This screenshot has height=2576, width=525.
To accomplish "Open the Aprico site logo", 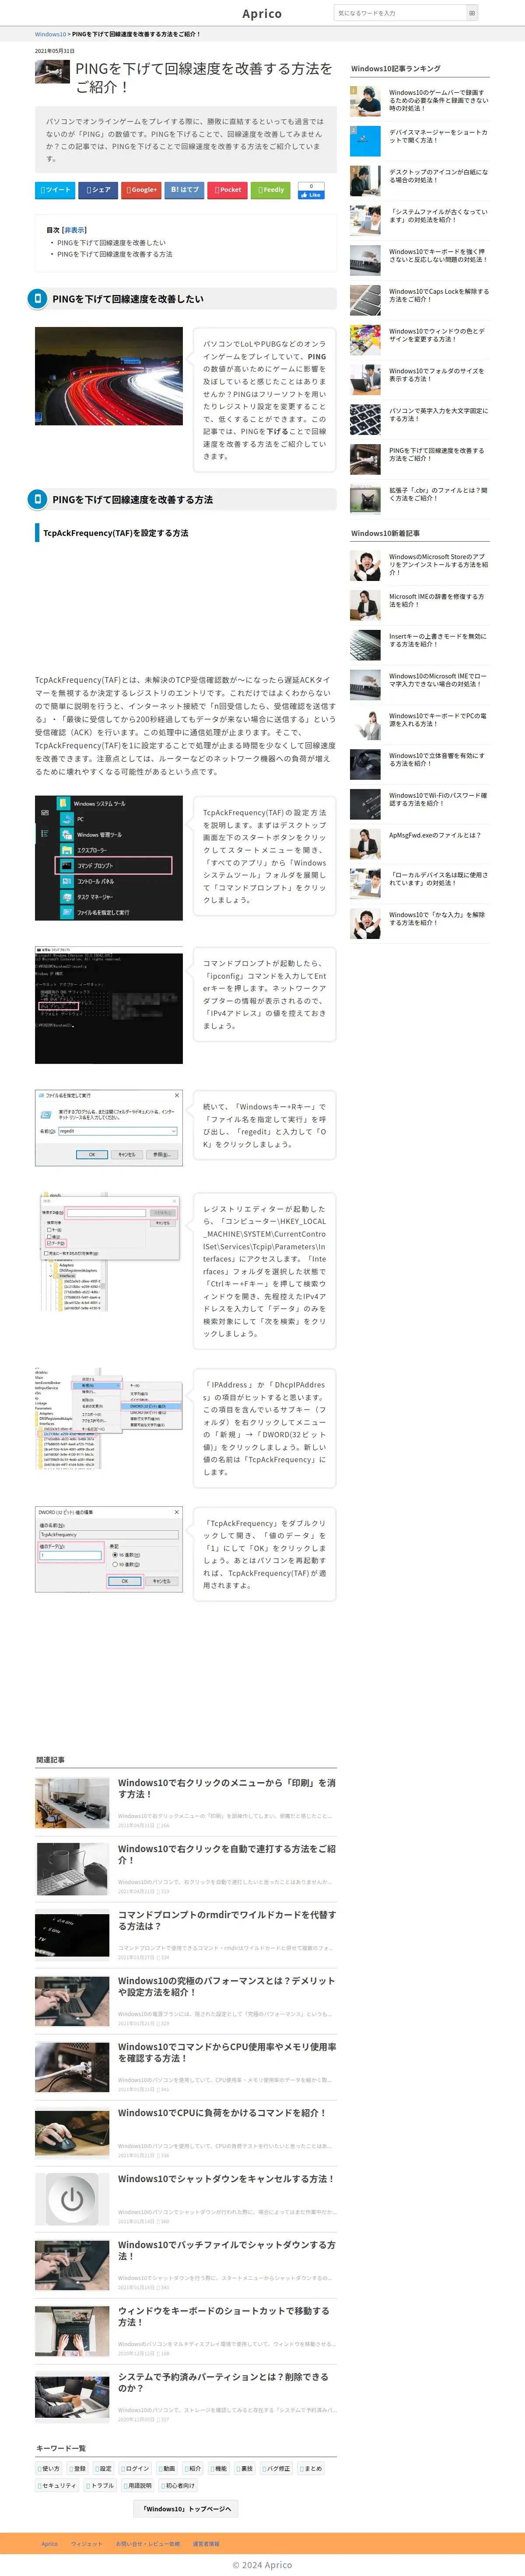I will (262, 13).
